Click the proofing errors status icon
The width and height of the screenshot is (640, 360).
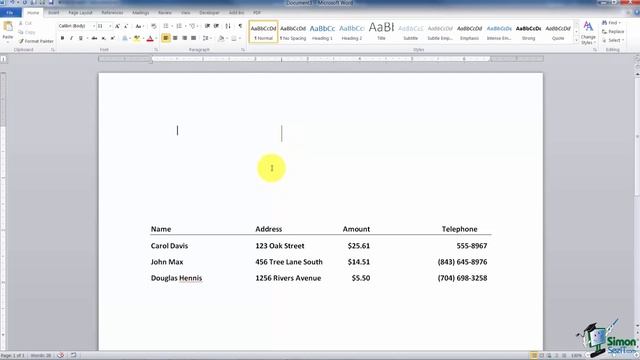[60, 356]
